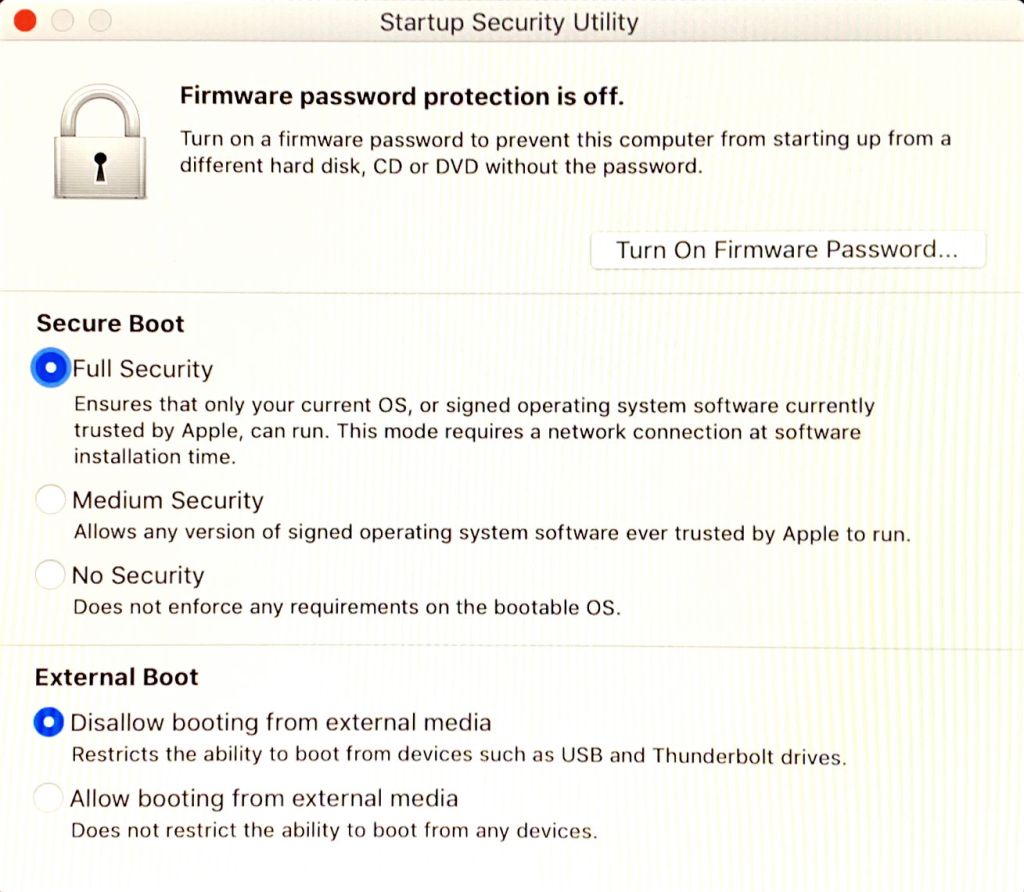Choose the Medium Security option

49,500
